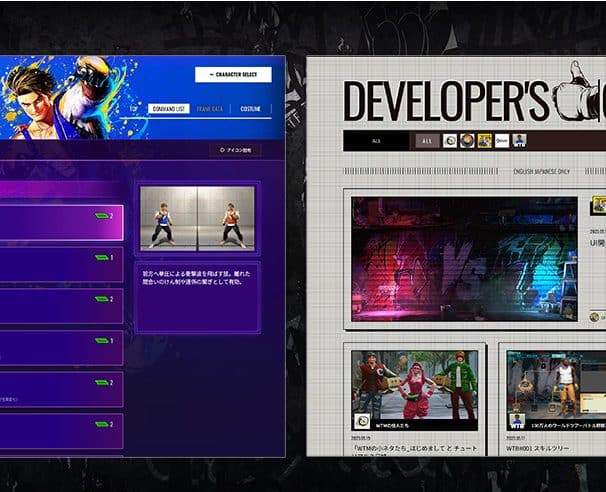This screenshot has width=606, height=492.
Task: Click the CHARACTER SELECT button
Action: [x=233, y=75]
